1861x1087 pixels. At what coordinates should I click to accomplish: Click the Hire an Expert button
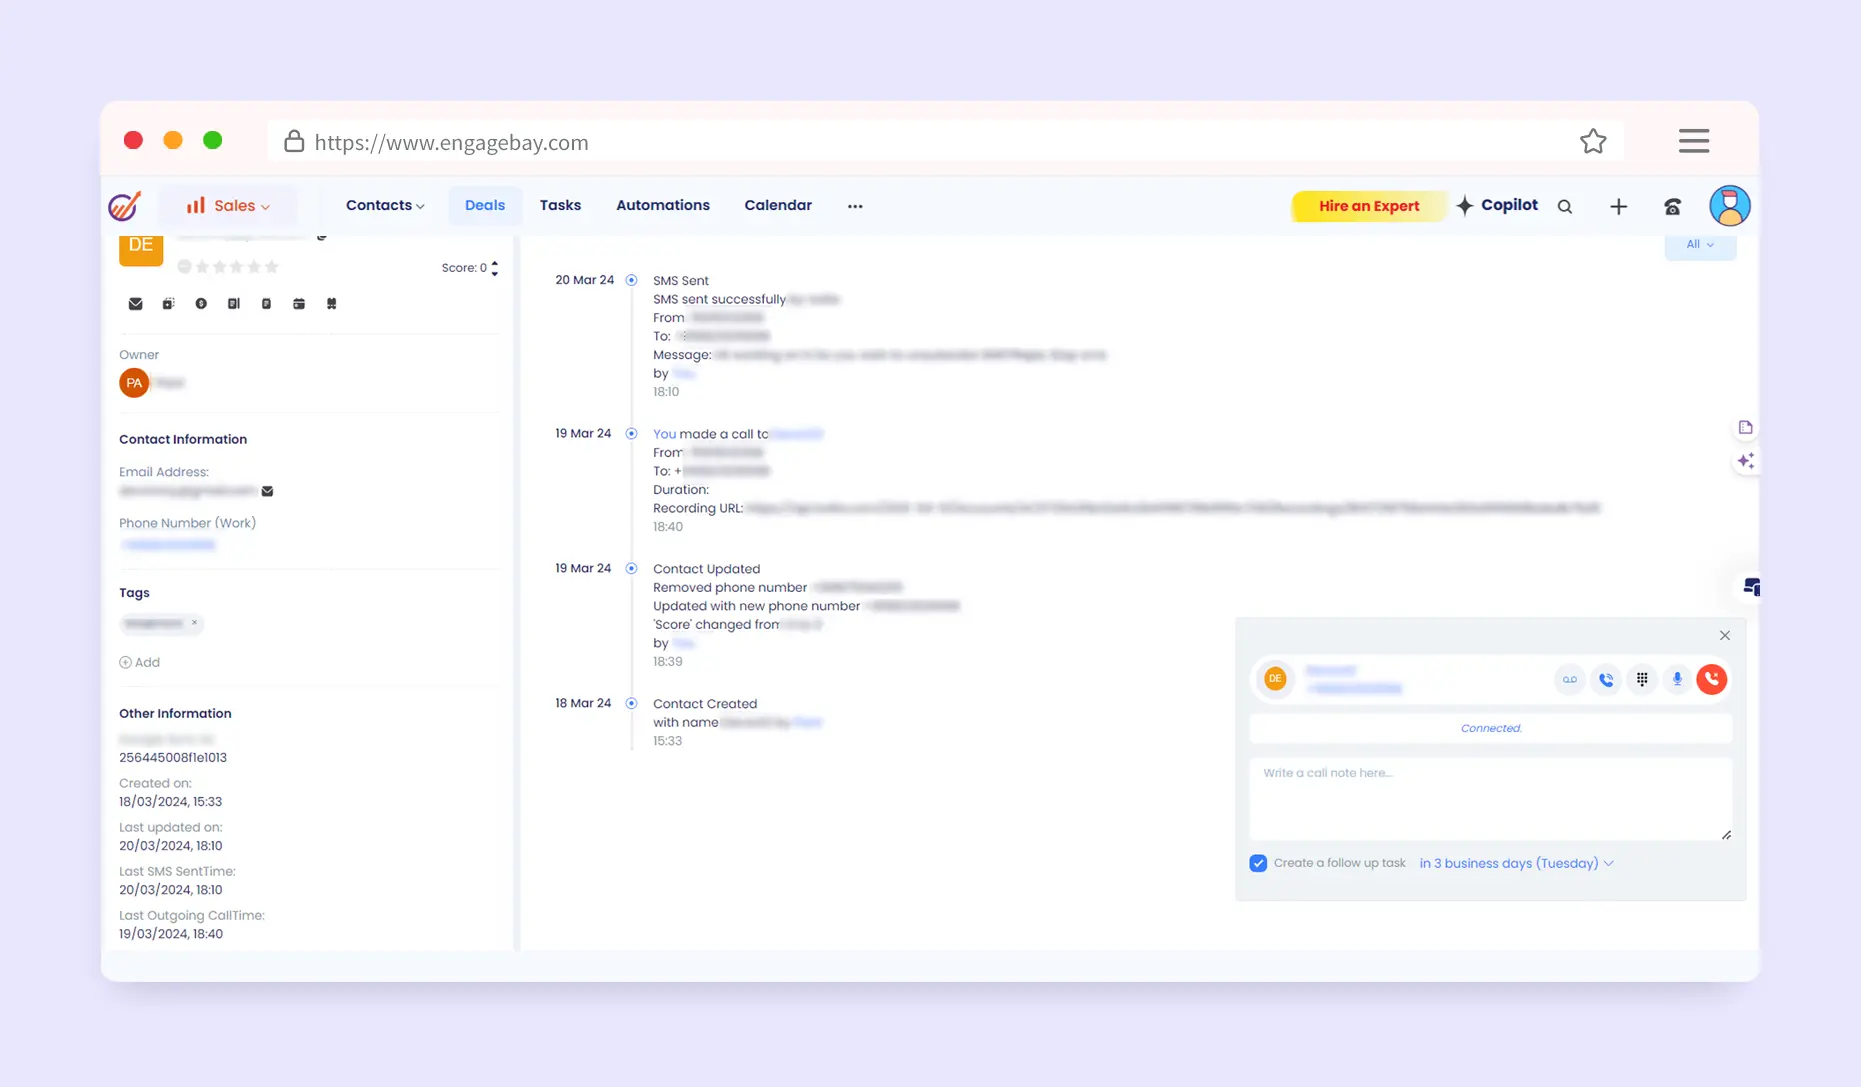click(1368, 206)
